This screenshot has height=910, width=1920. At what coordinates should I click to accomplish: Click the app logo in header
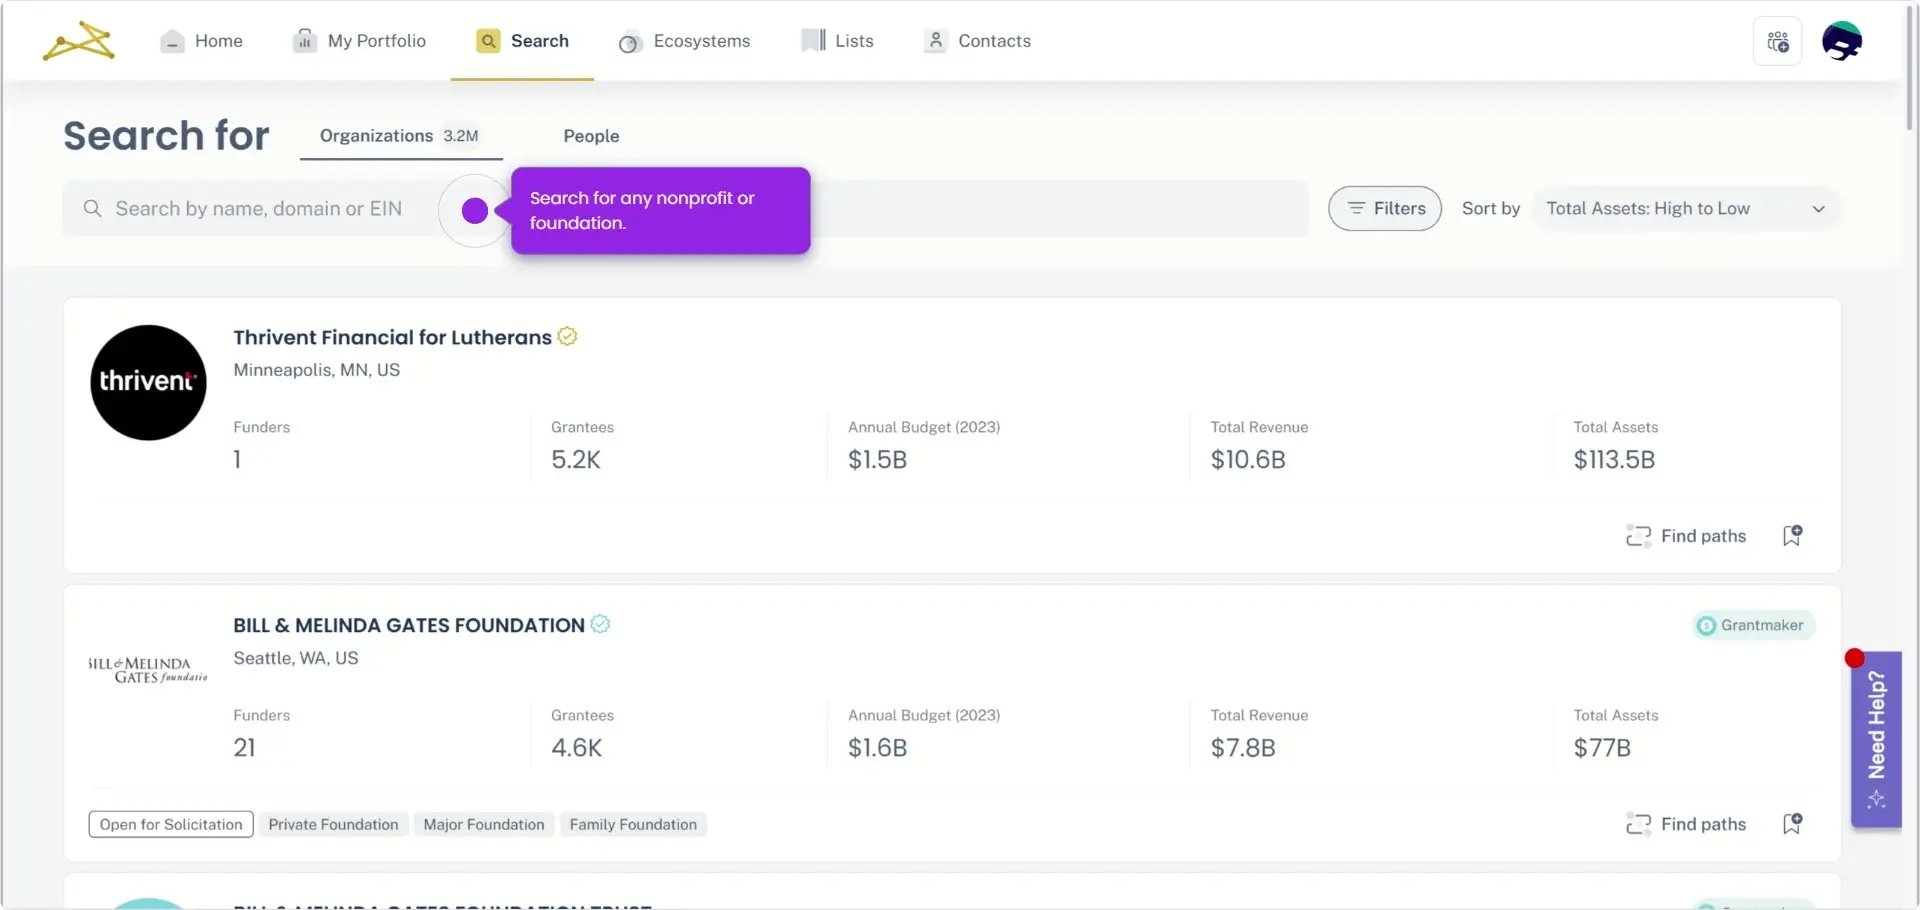79,41
